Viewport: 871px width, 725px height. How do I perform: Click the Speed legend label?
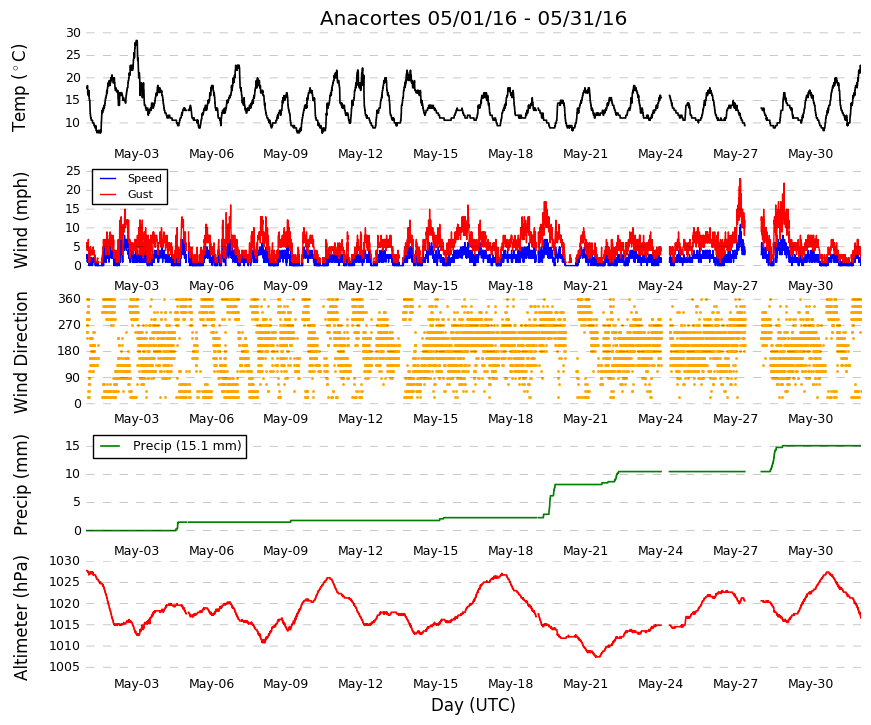(x=144, y=178)
